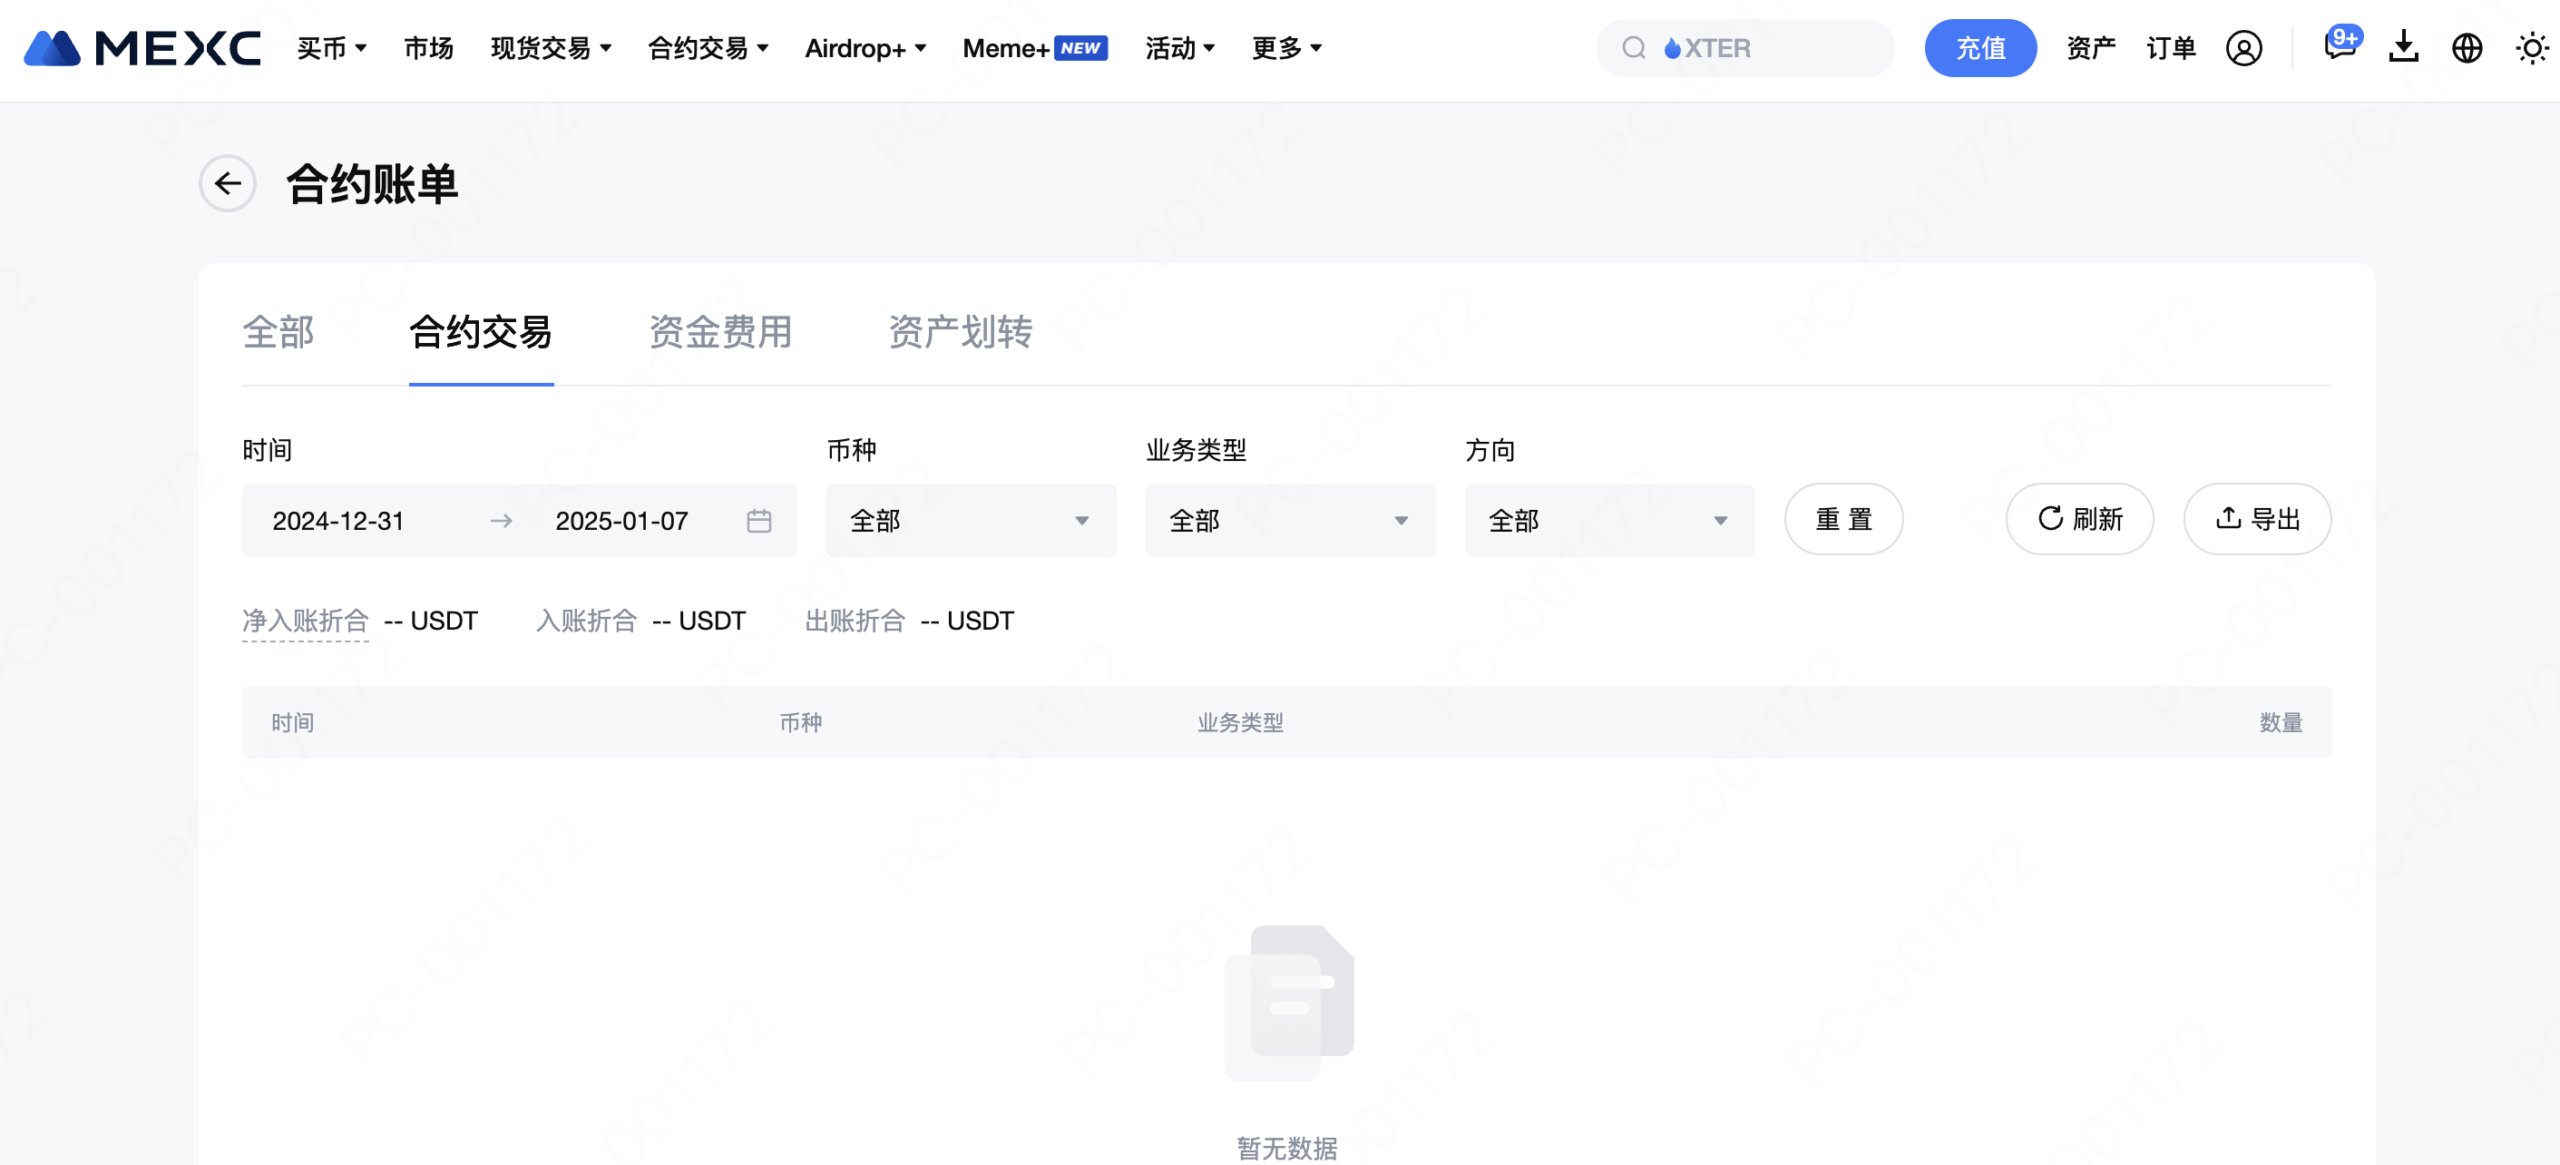Click the 导出 export icon button

[x=2257, y=519]
